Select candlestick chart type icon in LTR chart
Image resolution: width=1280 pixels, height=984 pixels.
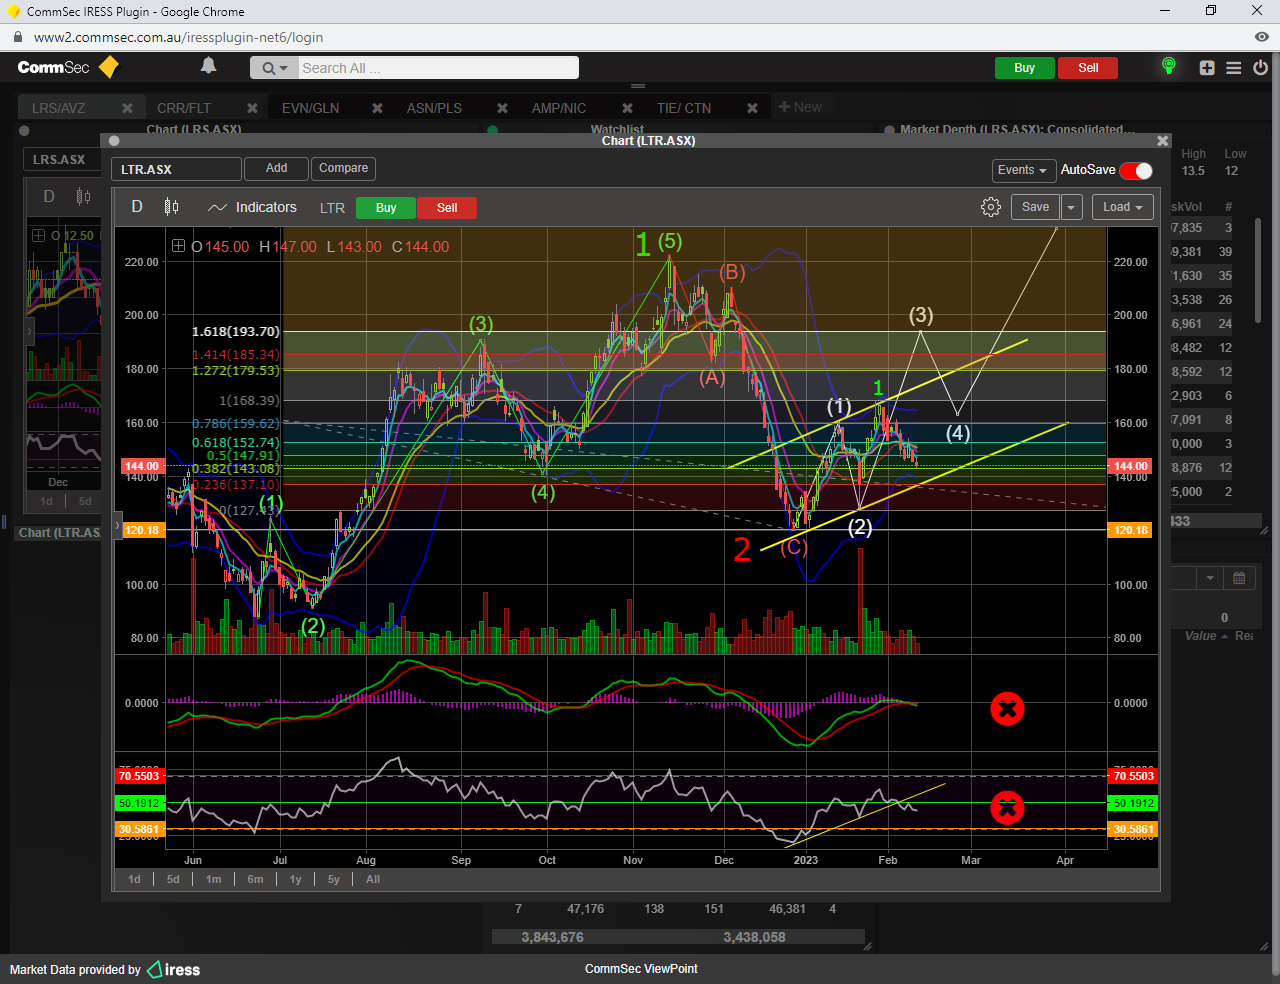point(172,207)
